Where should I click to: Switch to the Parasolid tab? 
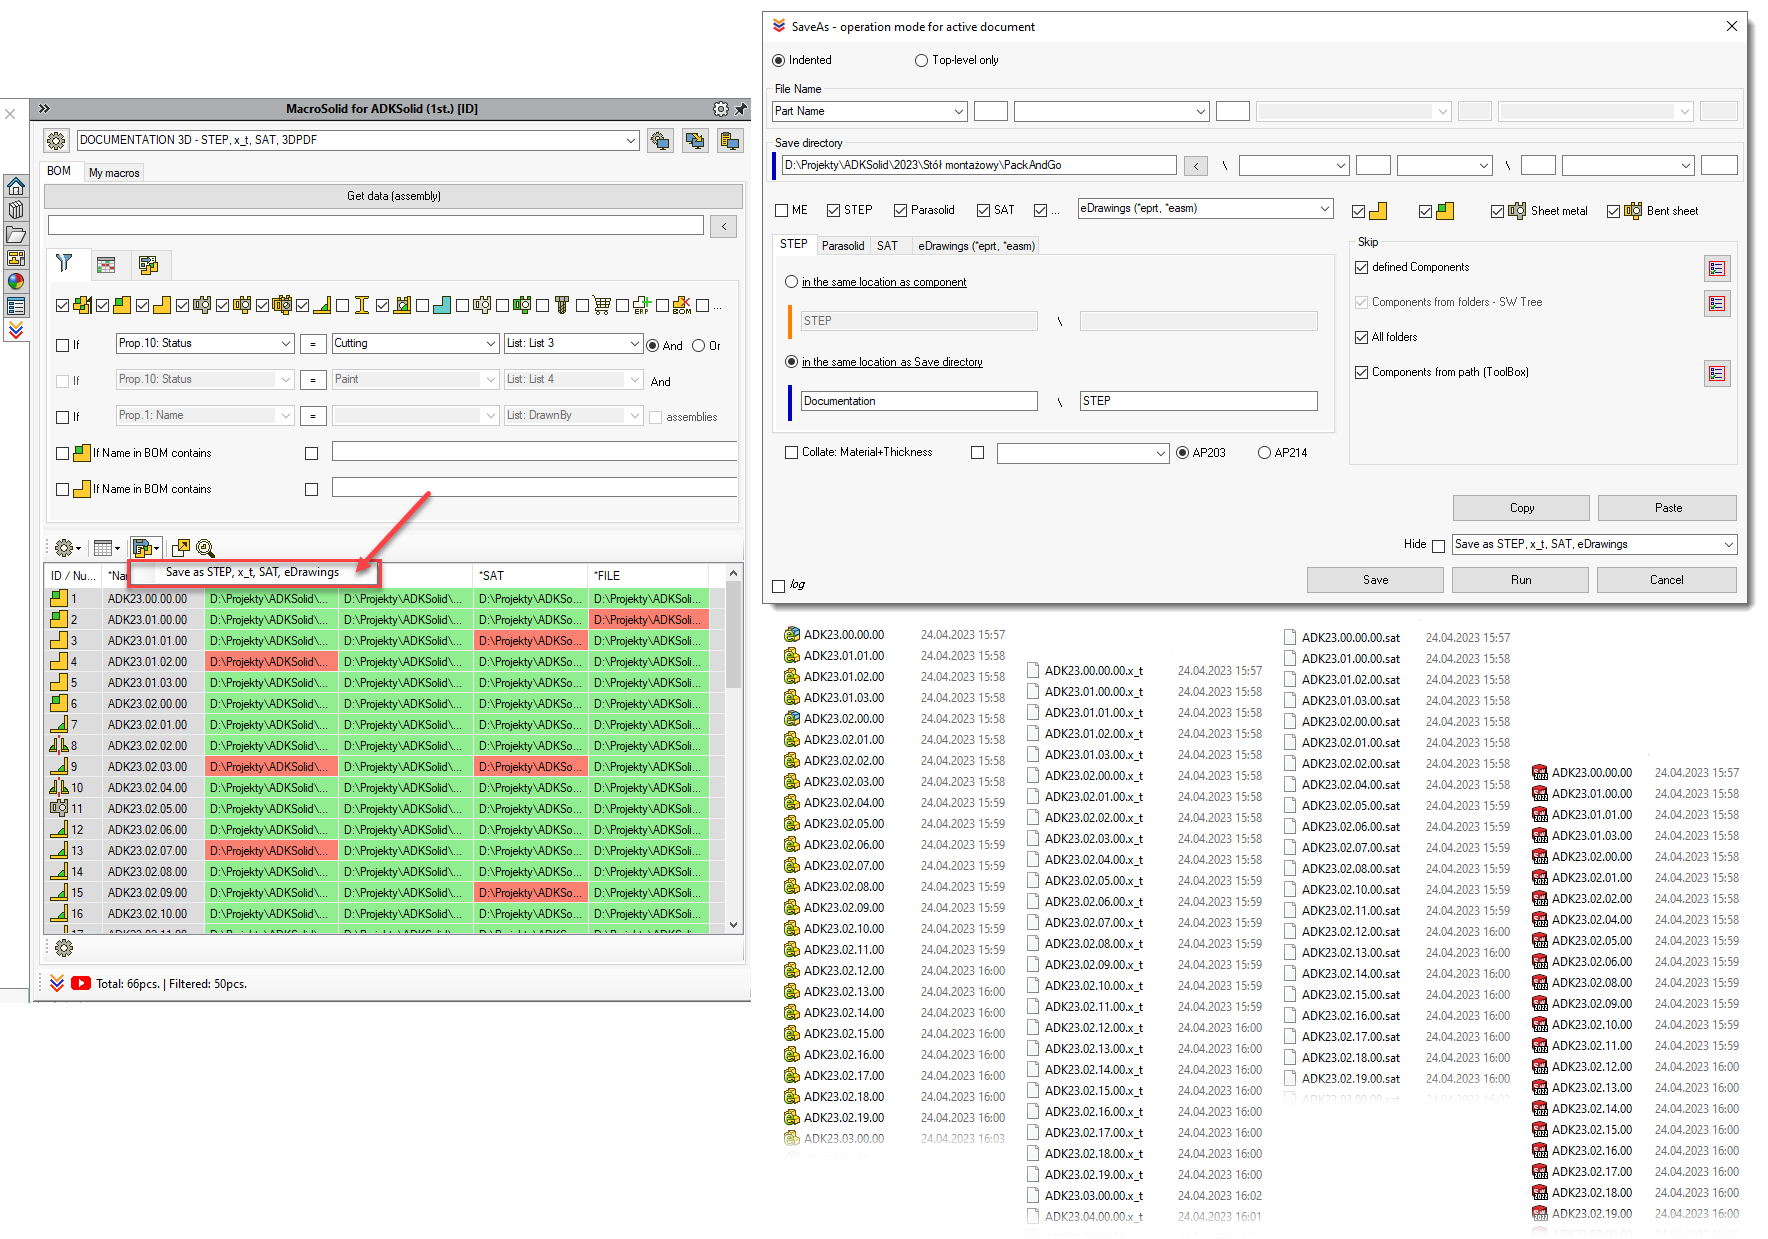click(843, 246)
